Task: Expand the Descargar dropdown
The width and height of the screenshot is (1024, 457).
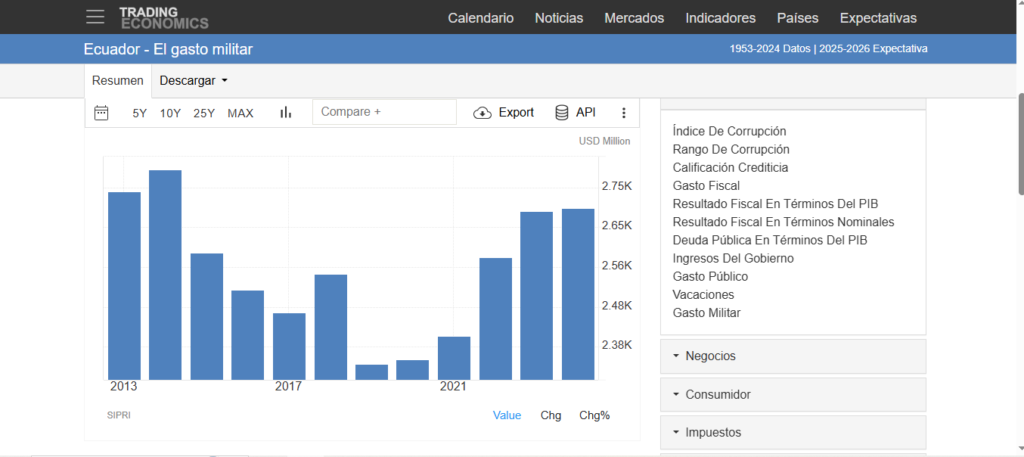Action: click(194, 80)
